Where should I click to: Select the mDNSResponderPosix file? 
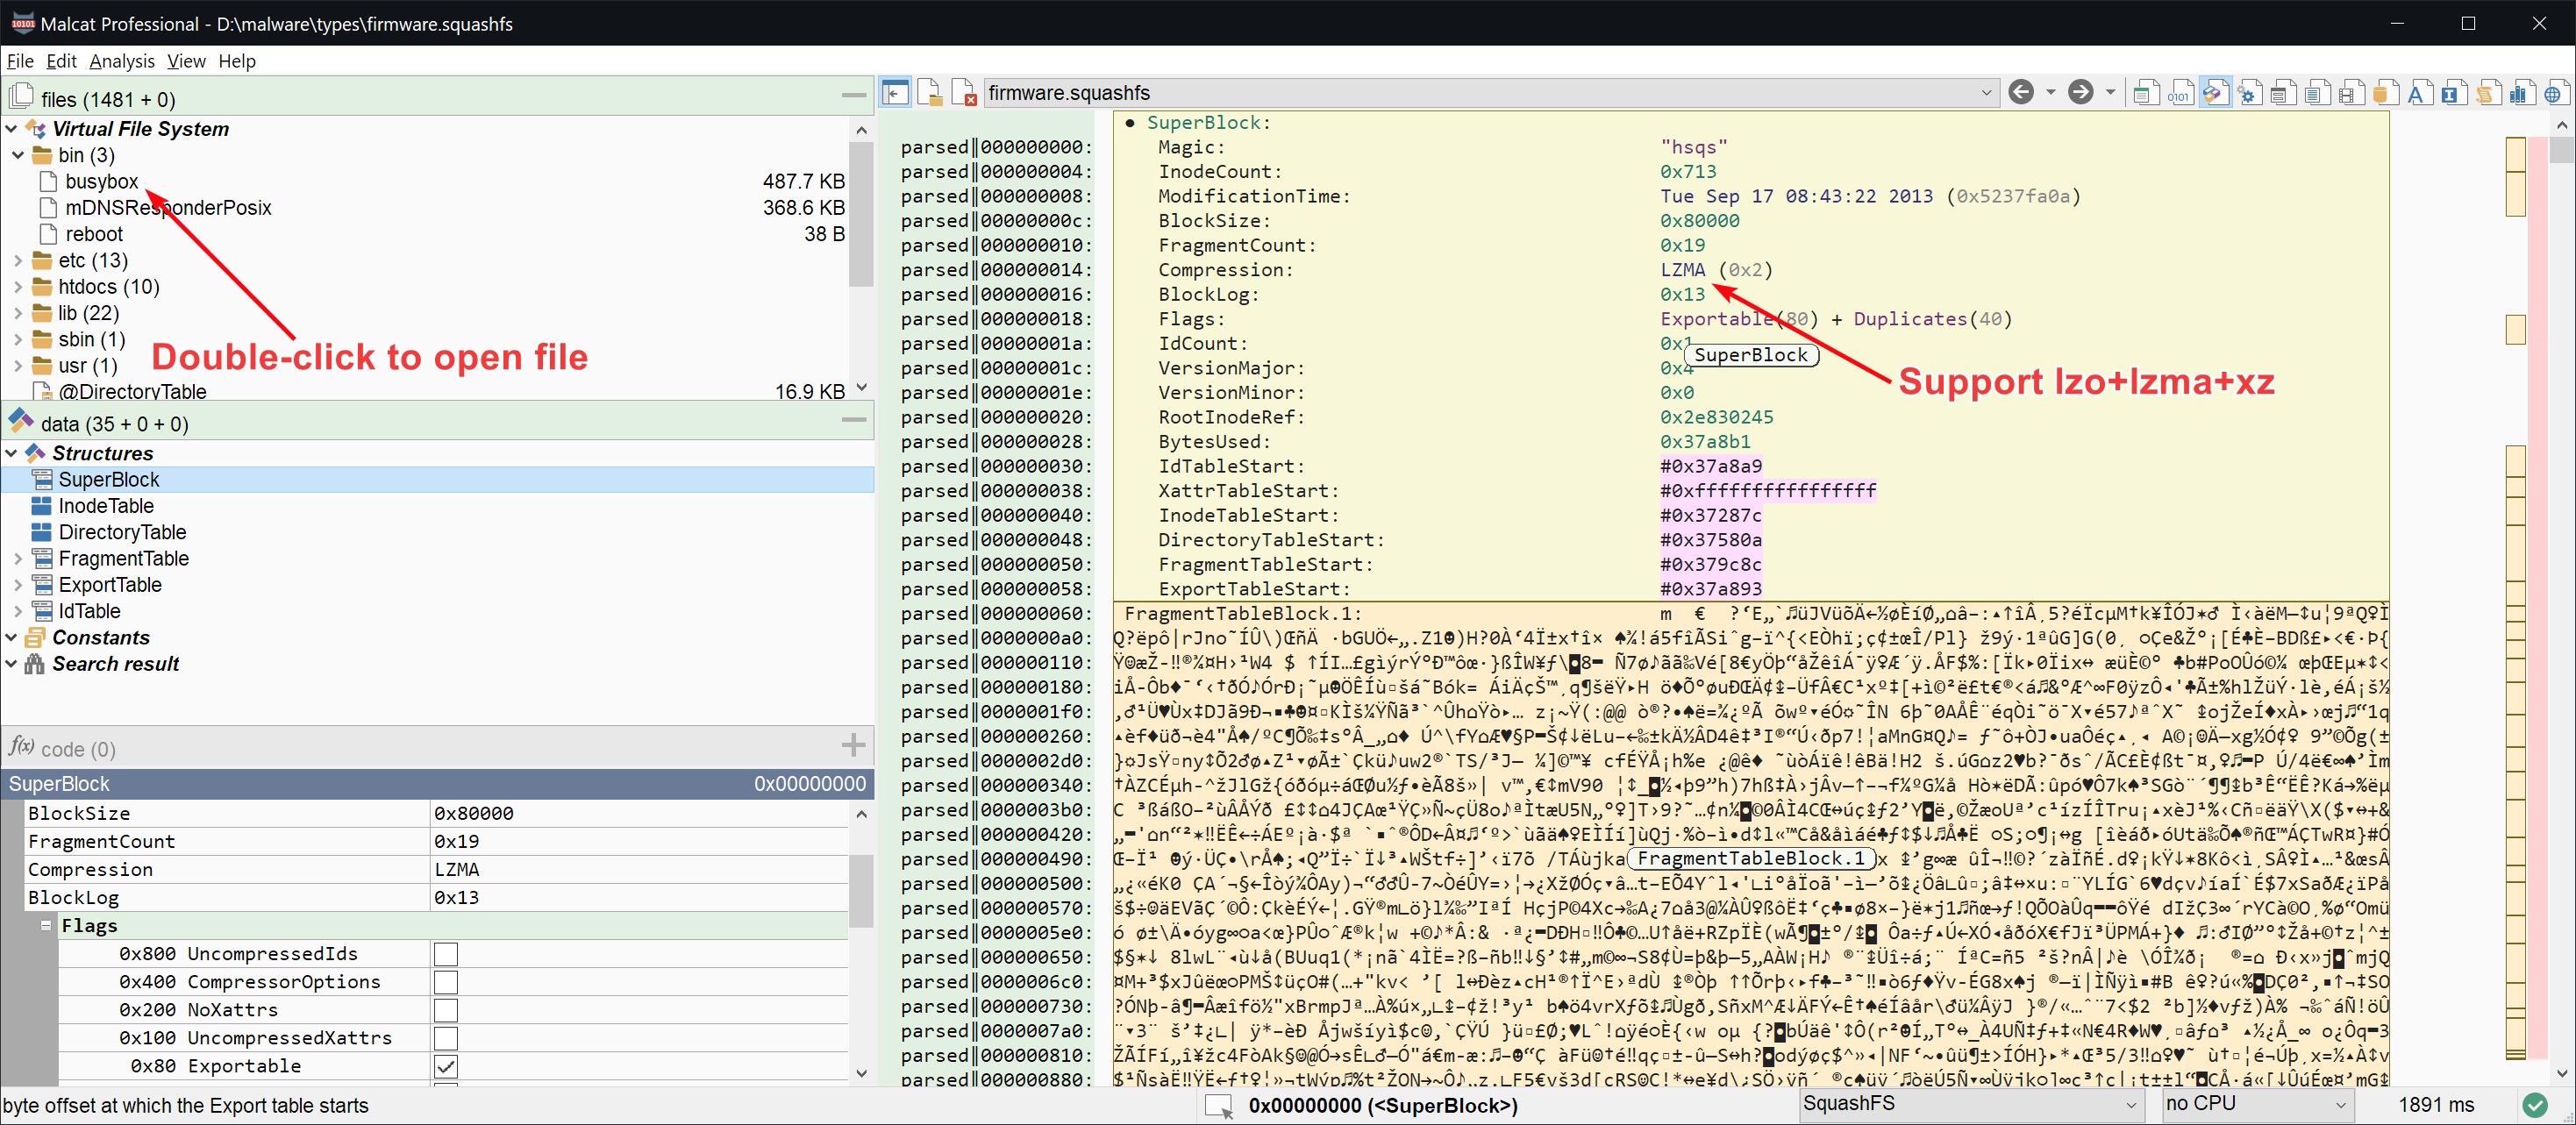pyautogui.click(x=168, y=208)
